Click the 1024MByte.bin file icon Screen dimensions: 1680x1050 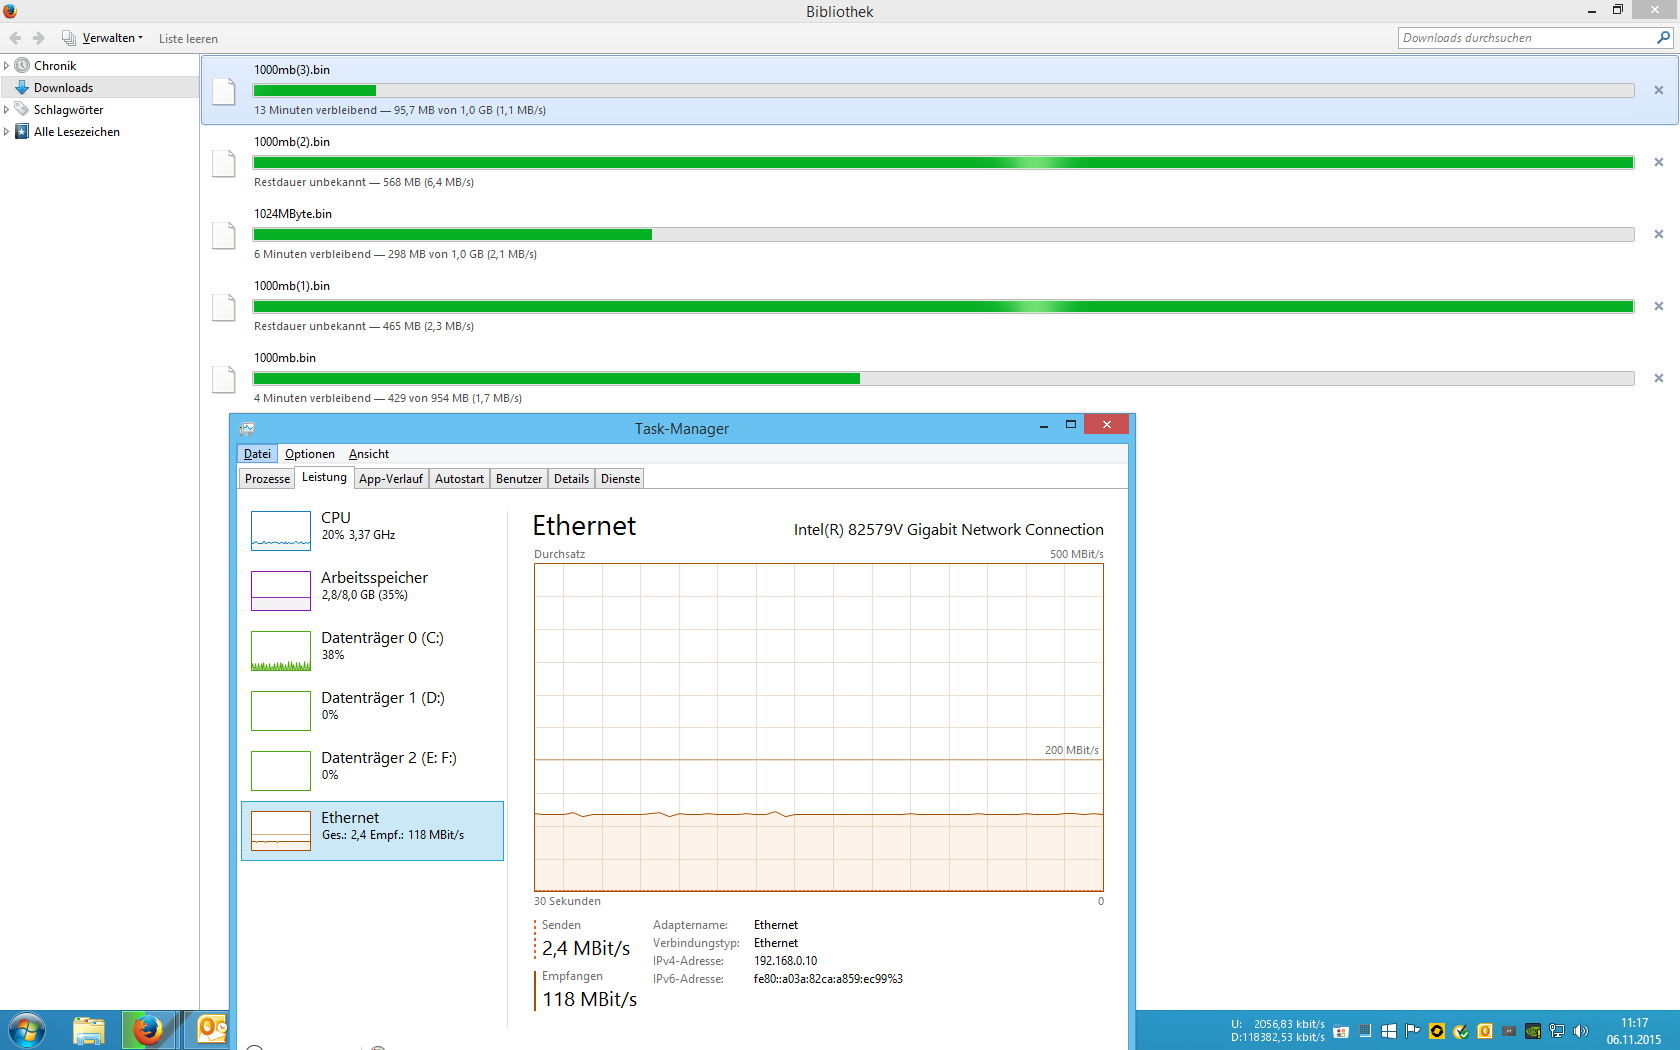coord(224,235)
